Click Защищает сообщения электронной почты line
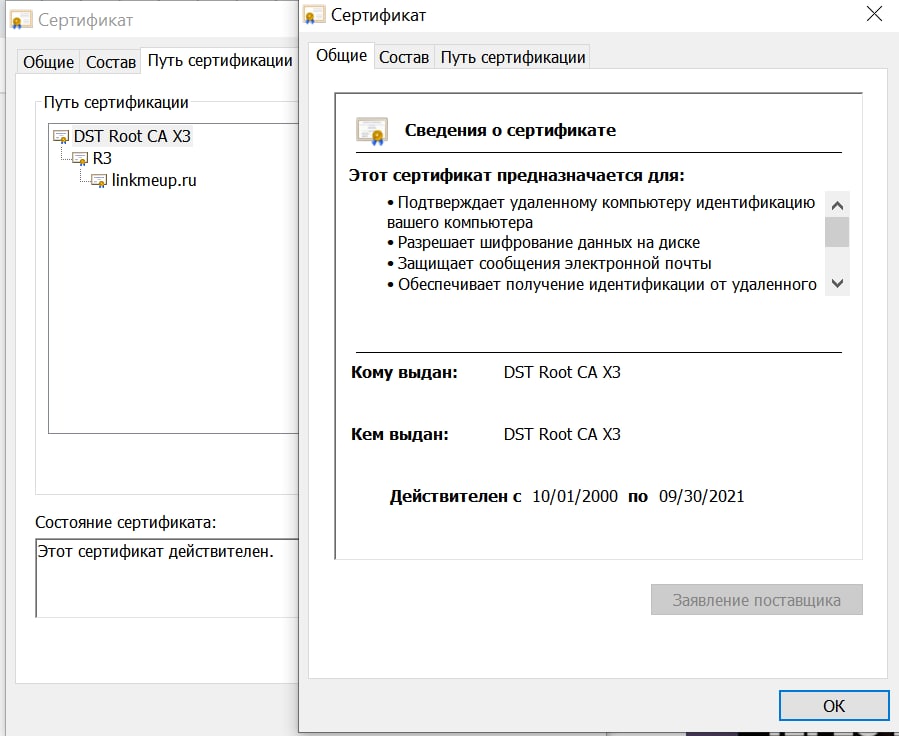899x736 pixels. point(549,264)
